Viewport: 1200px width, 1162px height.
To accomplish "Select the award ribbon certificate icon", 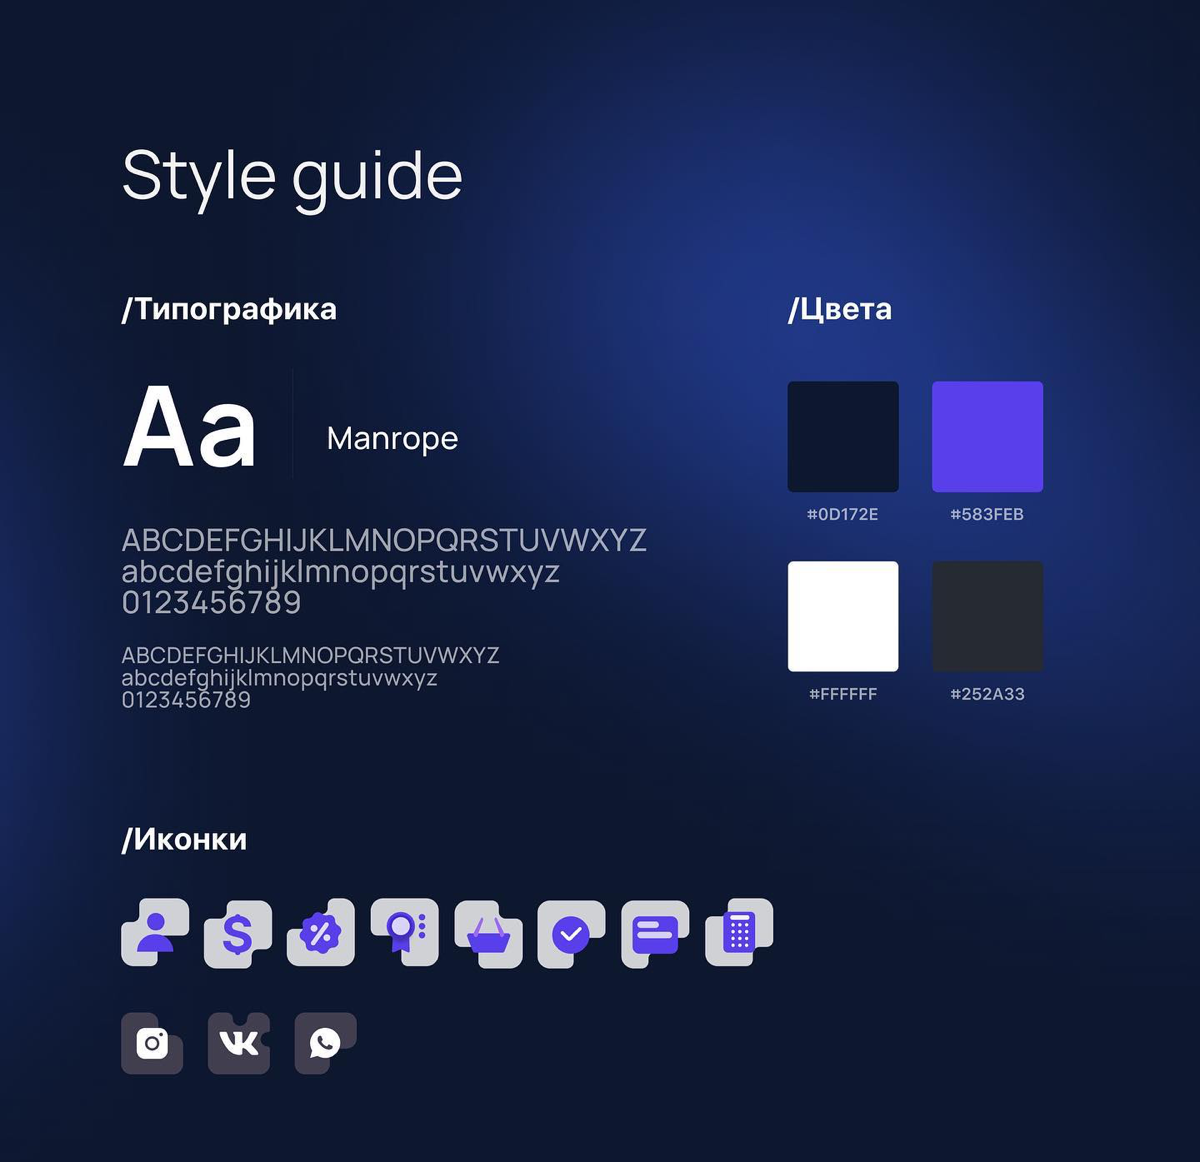I will click(404, 931).
